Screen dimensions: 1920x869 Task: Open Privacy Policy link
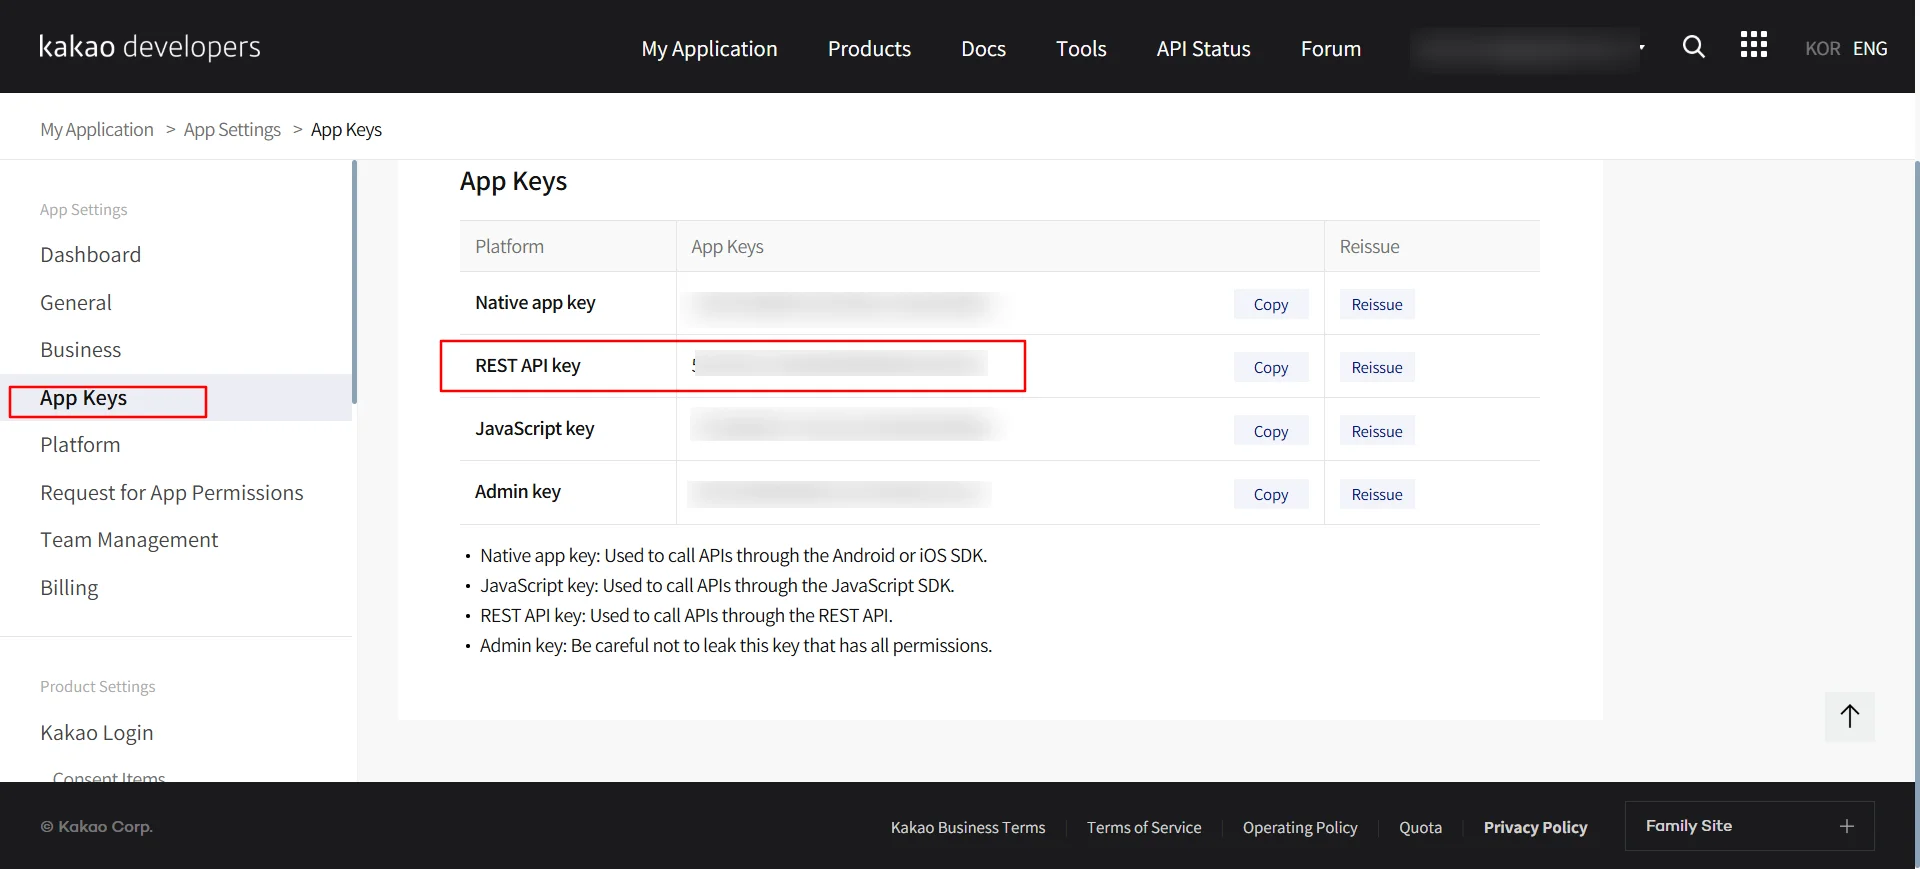1535,828
